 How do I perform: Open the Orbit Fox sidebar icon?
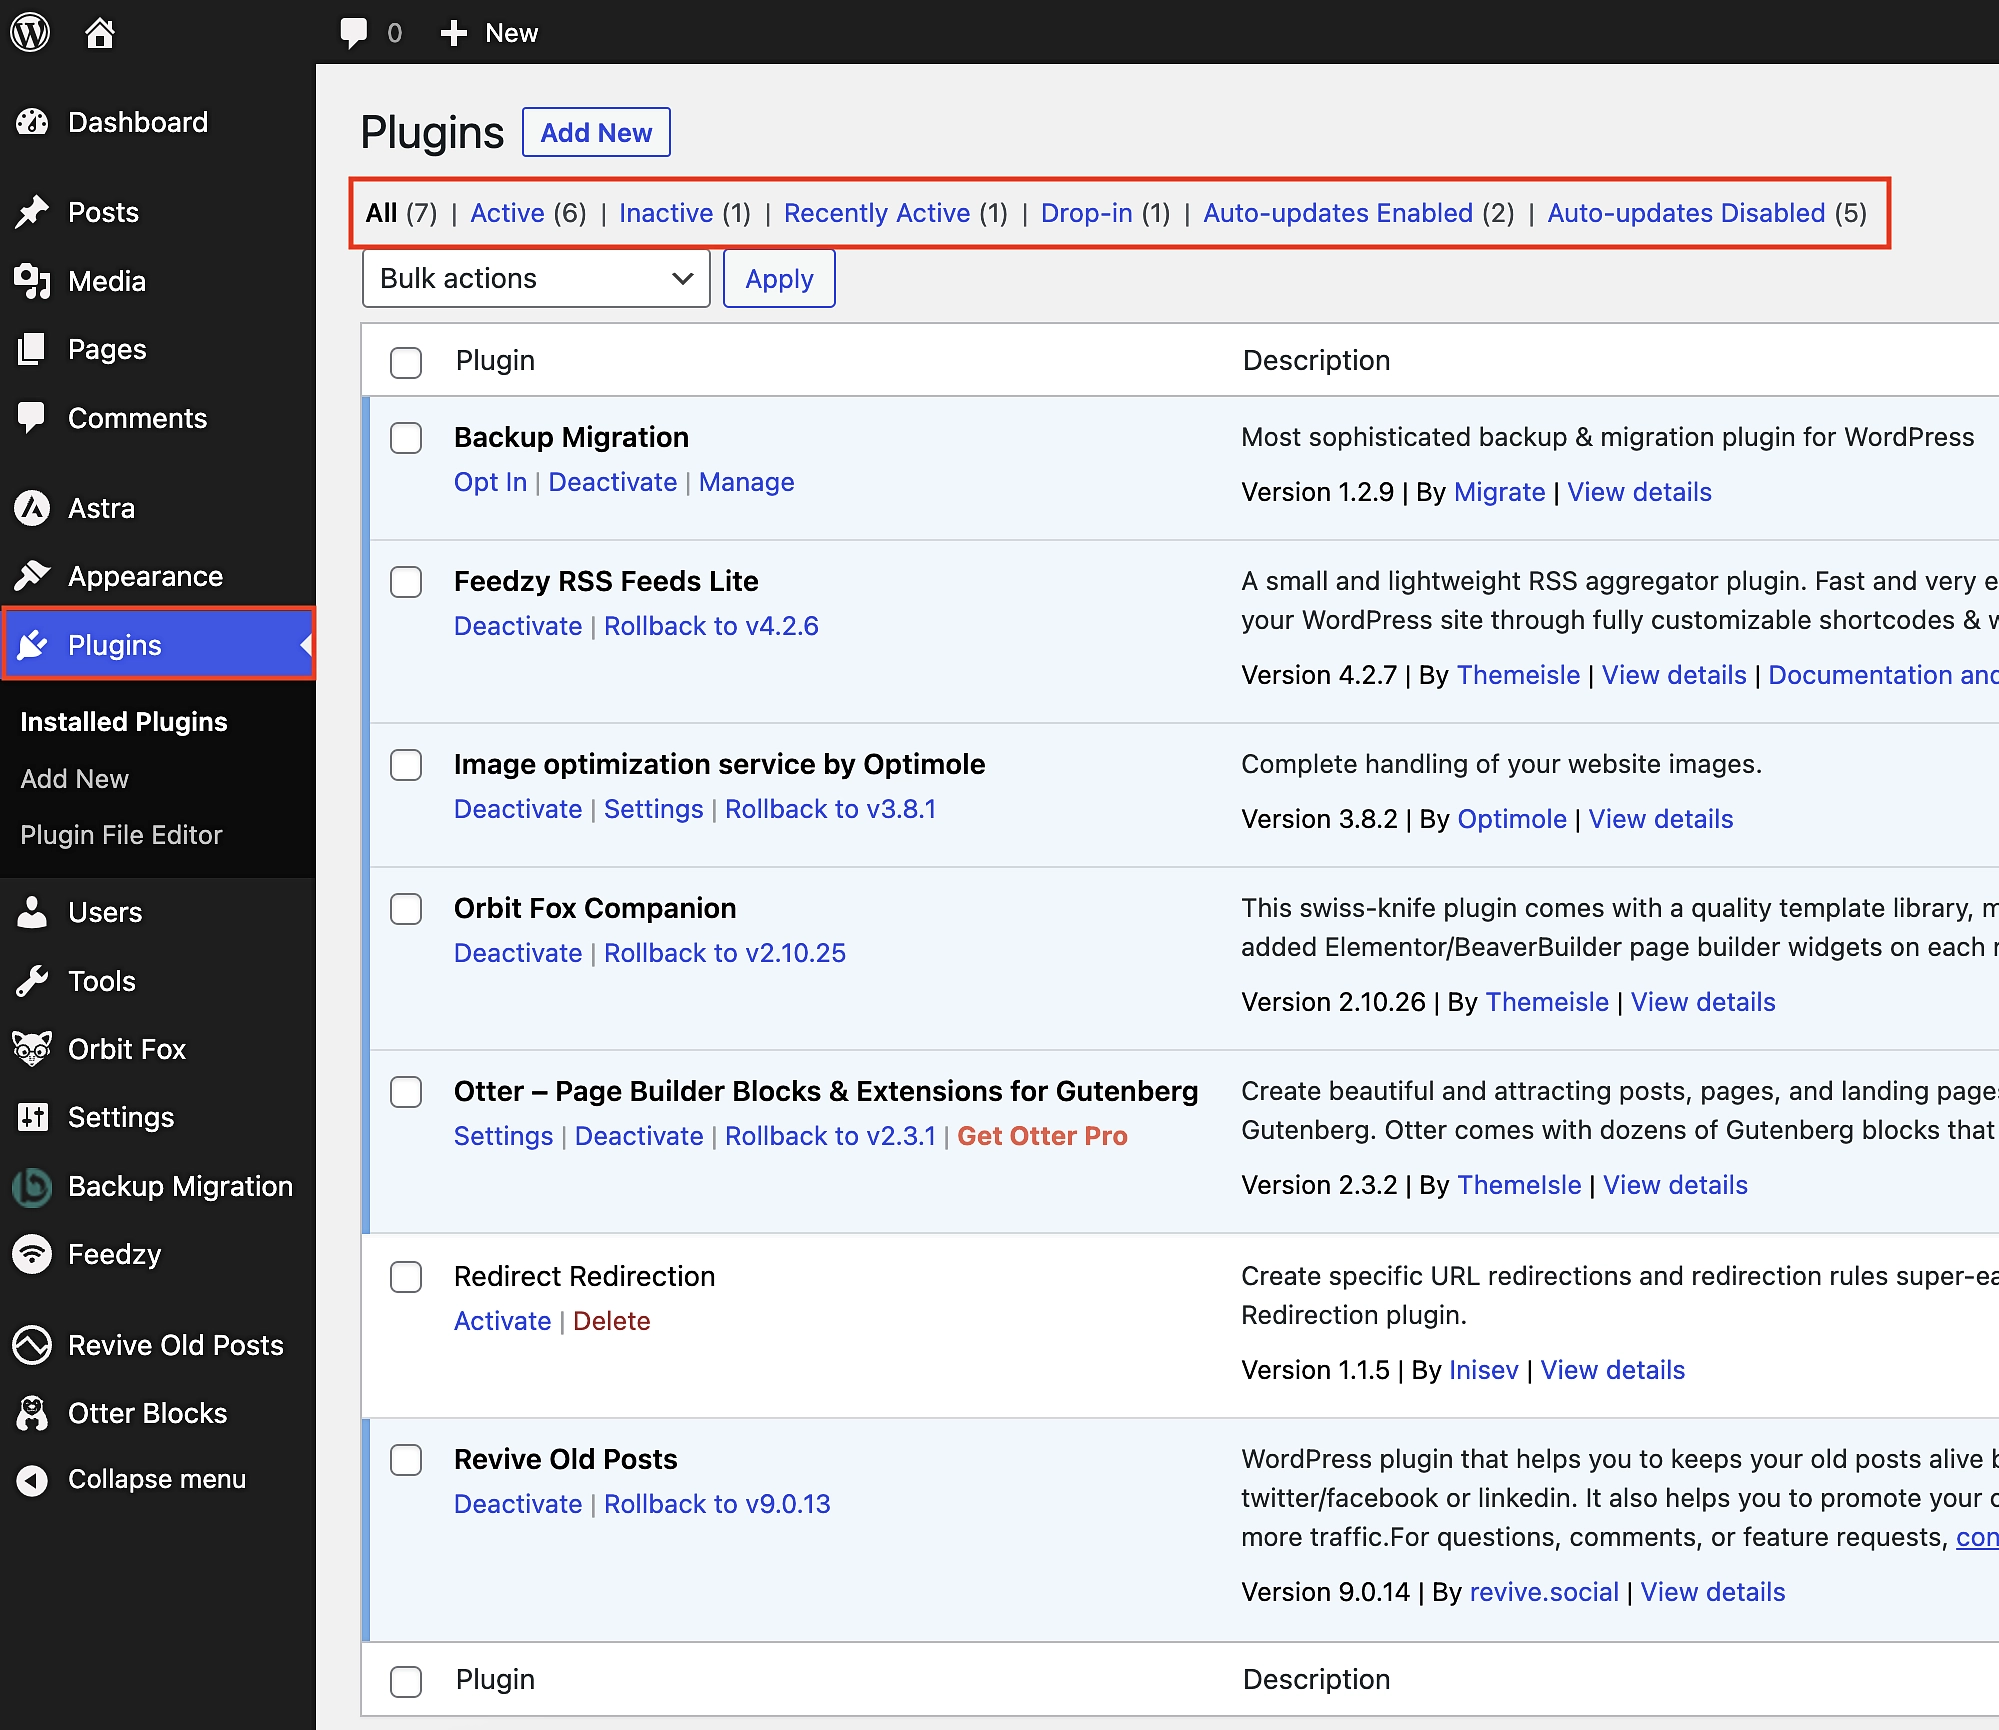[x=33, y=1049]
